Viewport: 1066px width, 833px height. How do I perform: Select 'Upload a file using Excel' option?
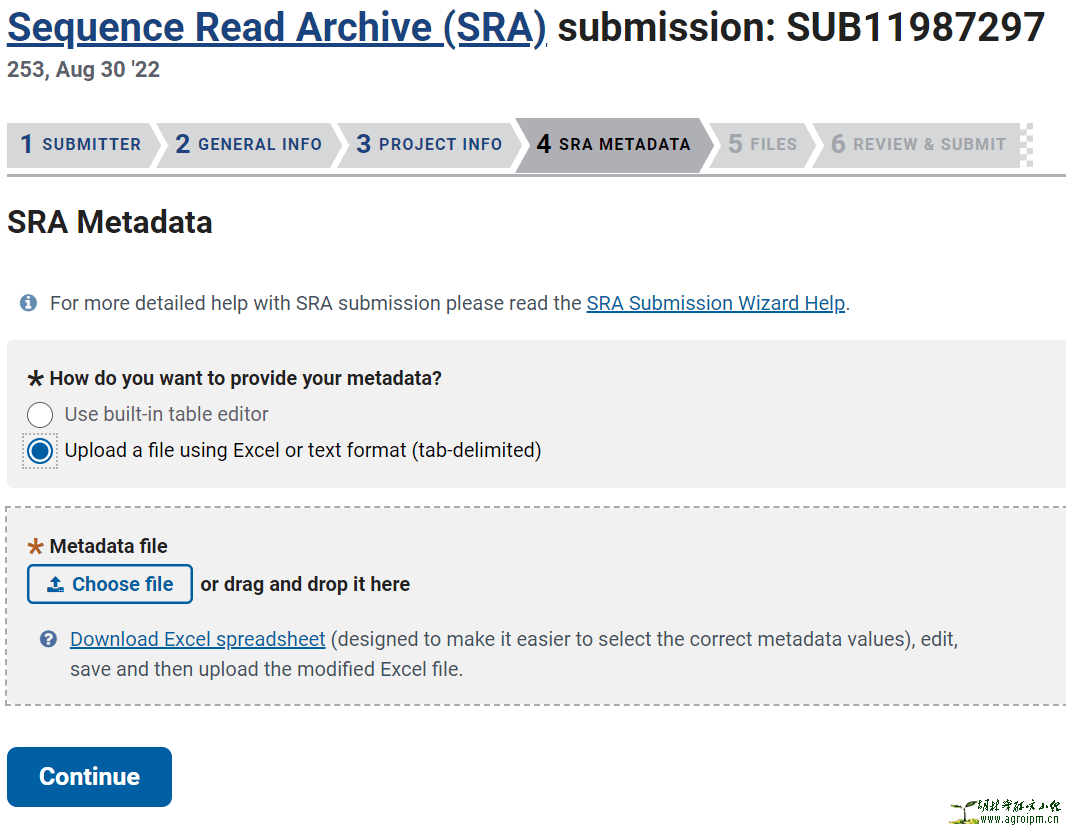(x=40, y=451)
